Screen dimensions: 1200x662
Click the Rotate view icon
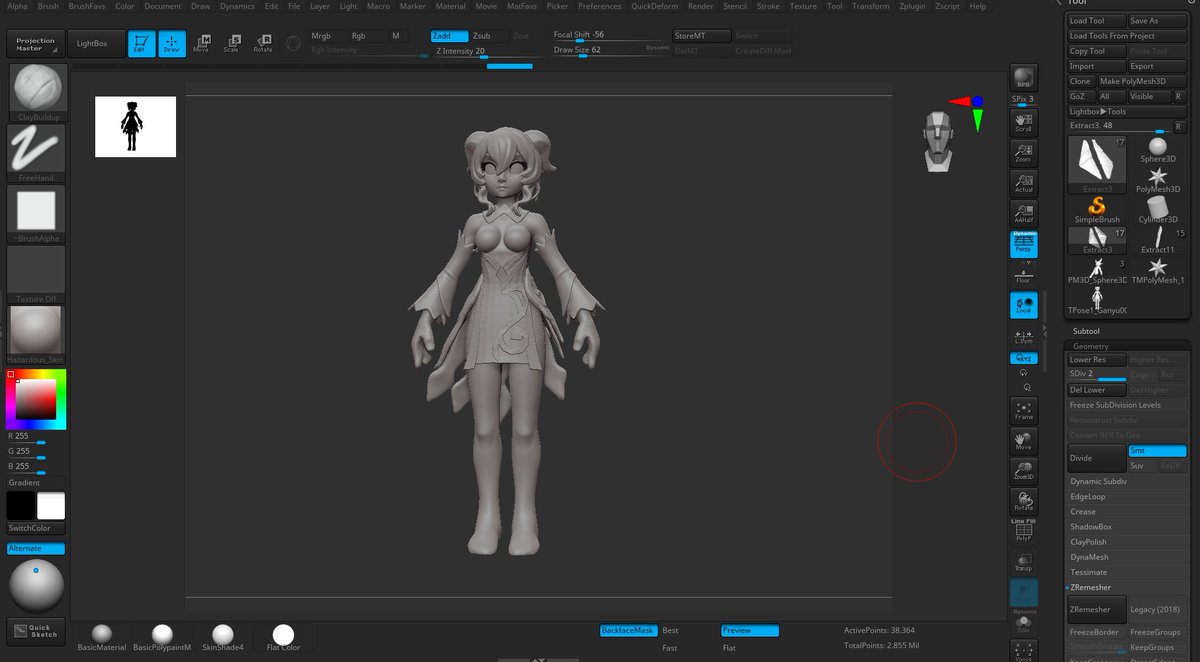pyautogui.click(x=1023, y=501)
